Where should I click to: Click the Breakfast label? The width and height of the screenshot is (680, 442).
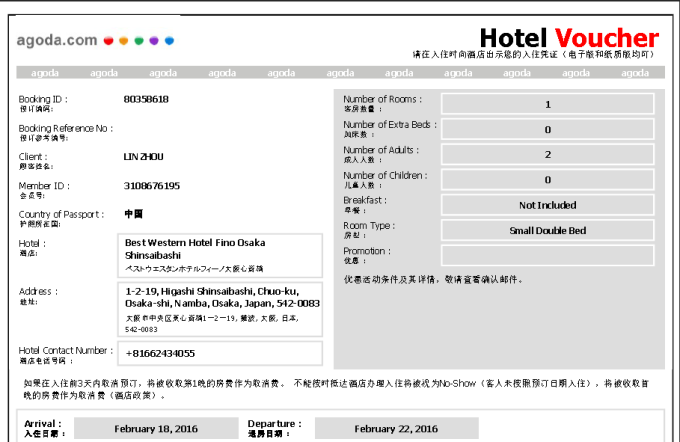point(365,200)
